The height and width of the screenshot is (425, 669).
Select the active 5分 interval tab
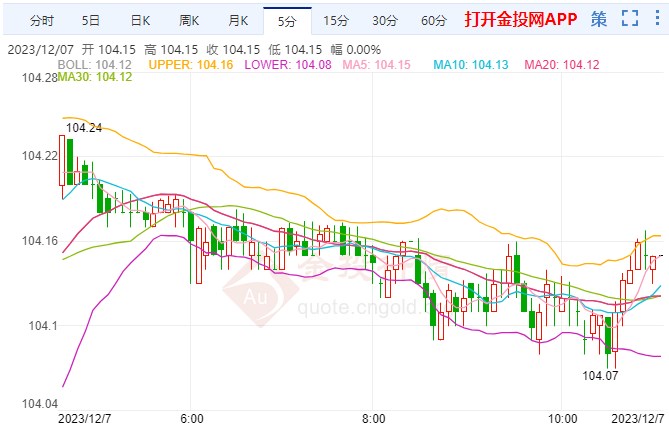click(287, 20)
